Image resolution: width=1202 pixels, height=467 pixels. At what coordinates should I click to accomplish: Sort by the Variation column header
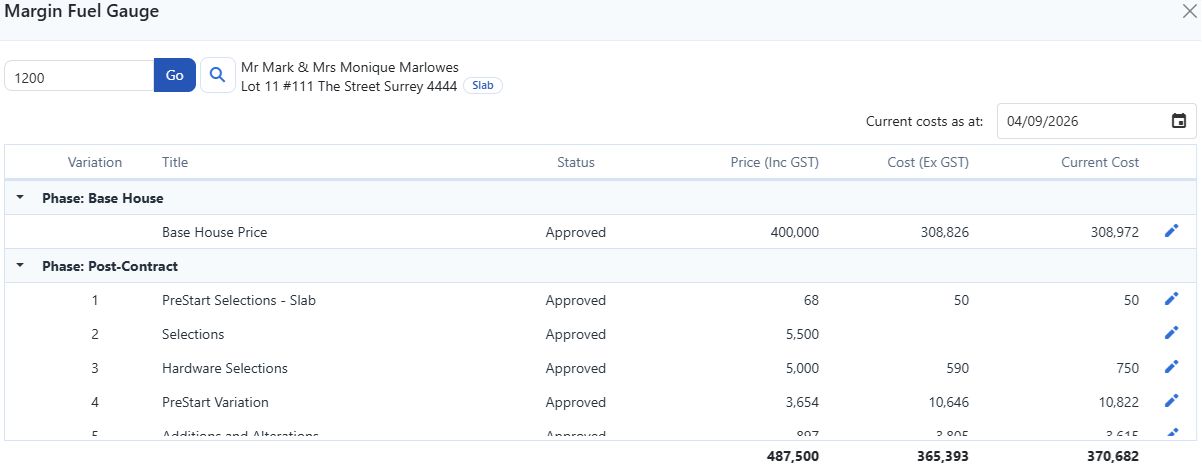(x=95, y=162)
